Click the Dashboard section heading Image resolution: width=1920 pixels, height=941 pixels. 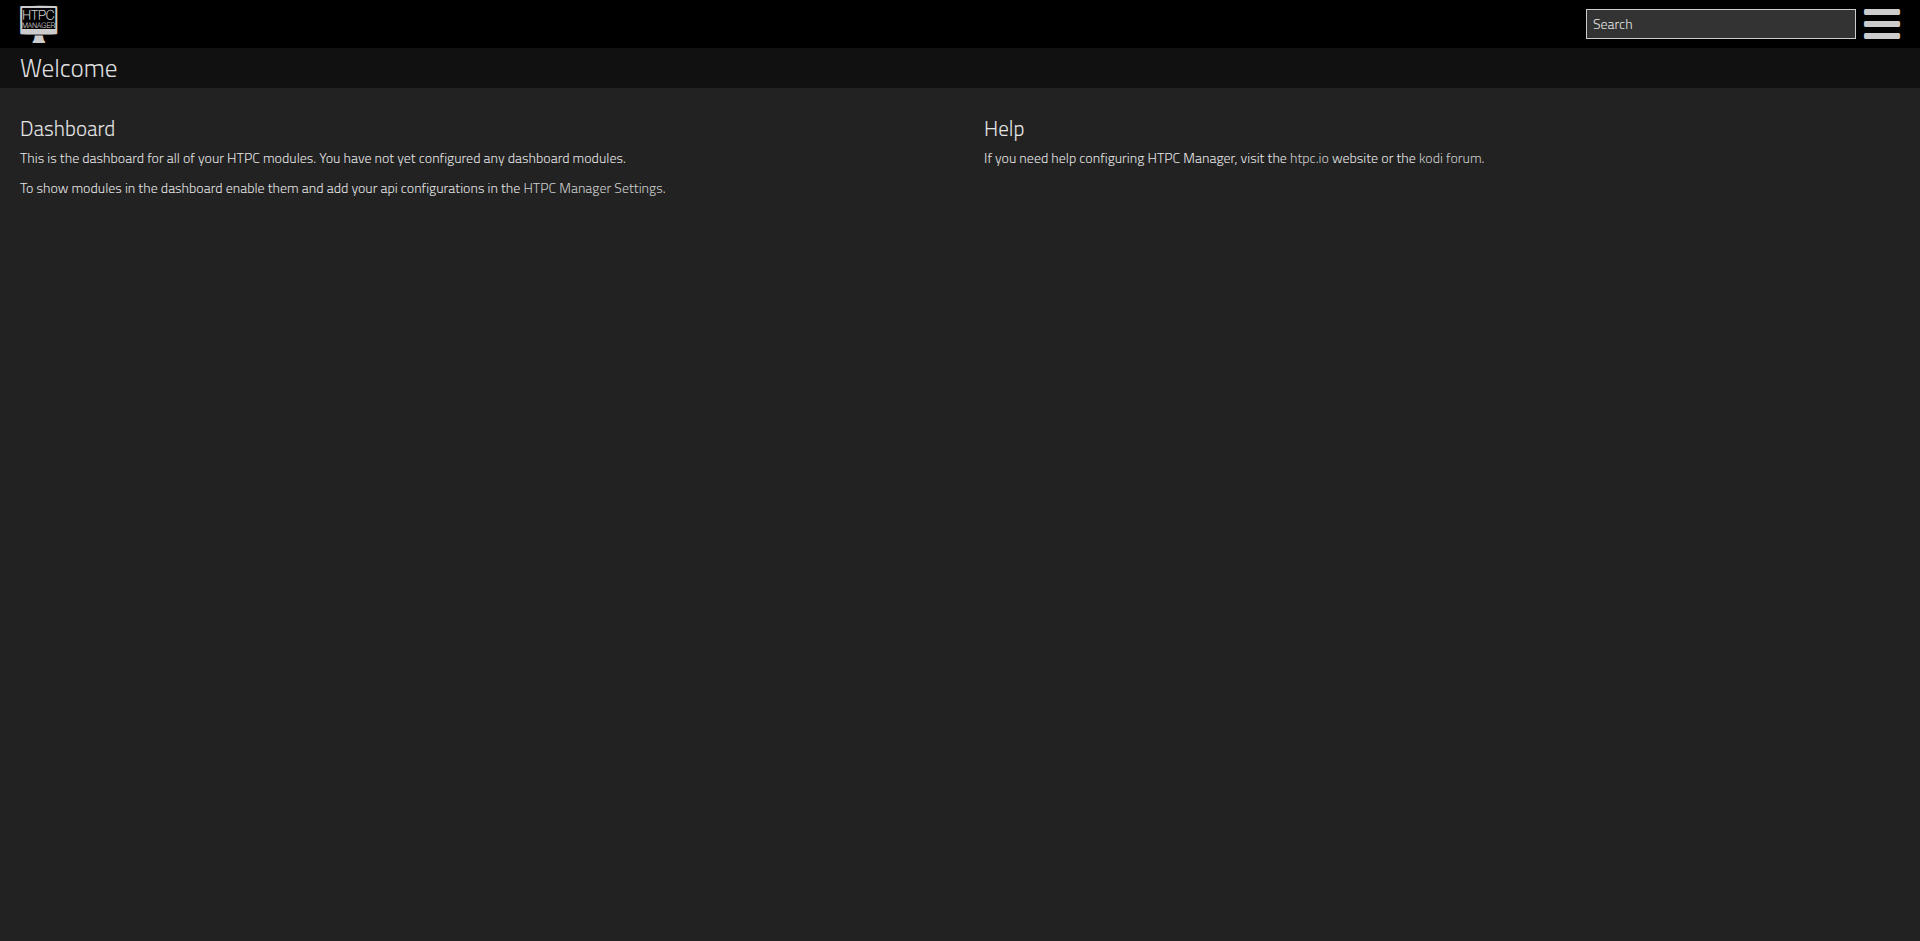tap(67, 129)
